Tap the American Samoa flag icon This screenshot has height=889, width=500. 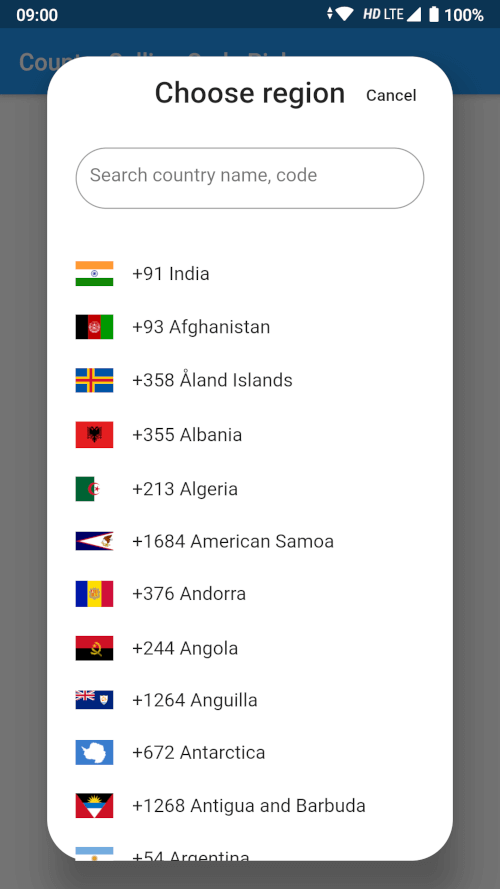tap(94, 541)
